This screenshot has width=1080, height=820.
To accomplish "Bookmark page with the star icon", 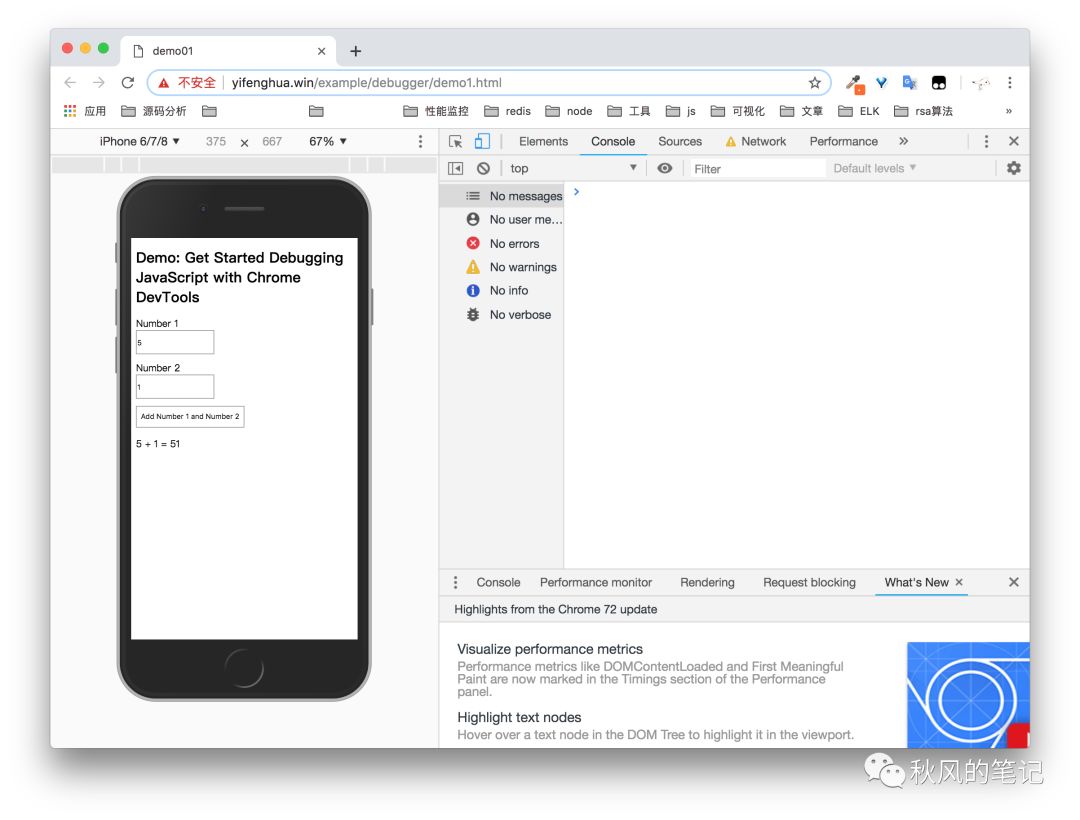I will coord(815,83).
